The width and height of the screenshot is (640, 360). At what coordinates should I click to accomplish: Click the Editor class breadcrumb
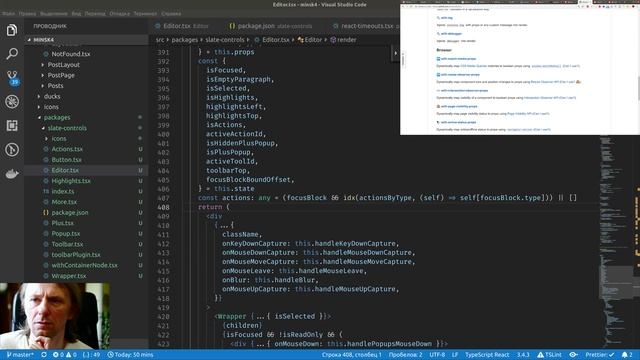pos(310,40)
